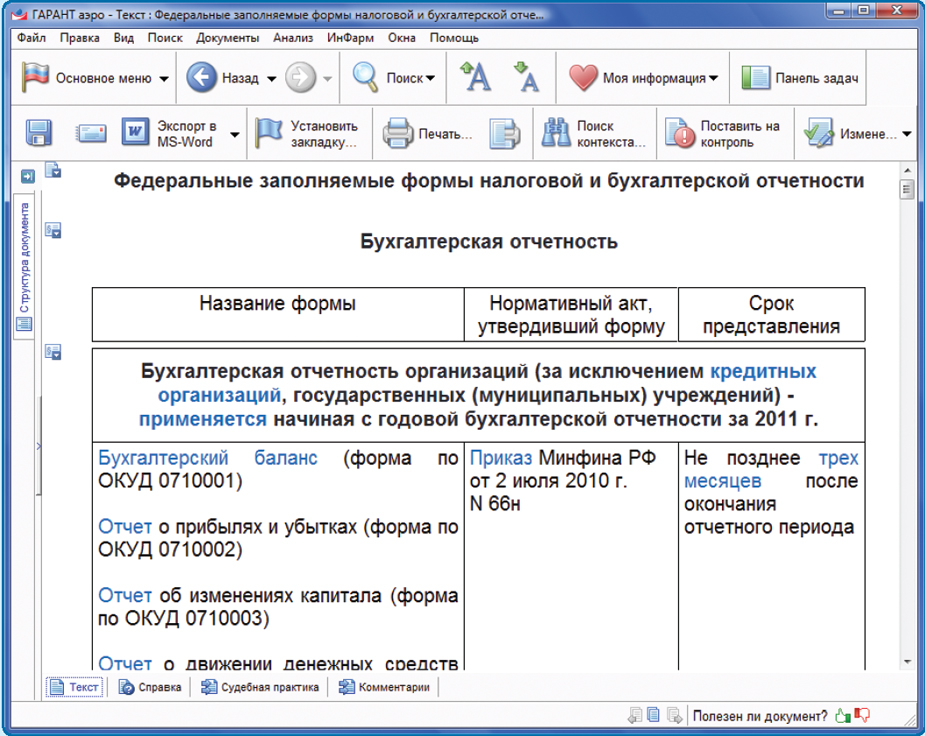
Task: Decrease the document font size
Action: (526, 78)
